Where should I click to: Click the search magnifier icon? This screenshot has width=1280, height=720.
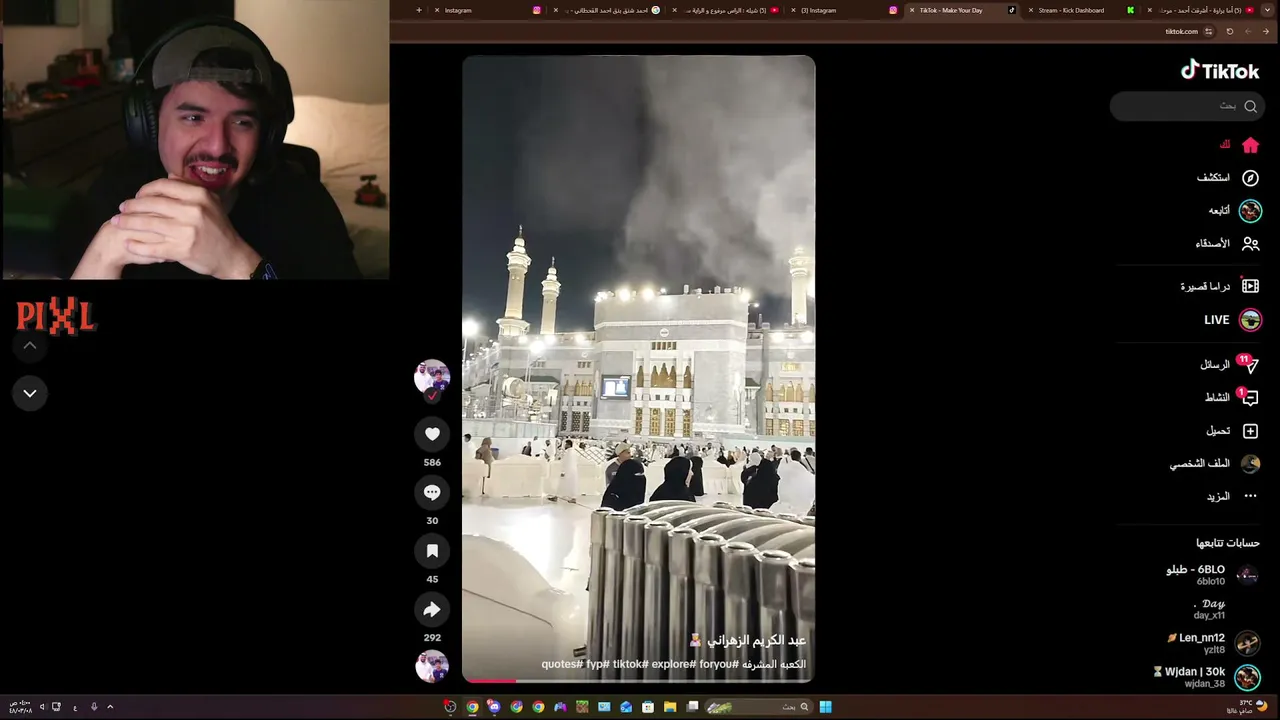pyautogui.click(x=1250, y=106)
